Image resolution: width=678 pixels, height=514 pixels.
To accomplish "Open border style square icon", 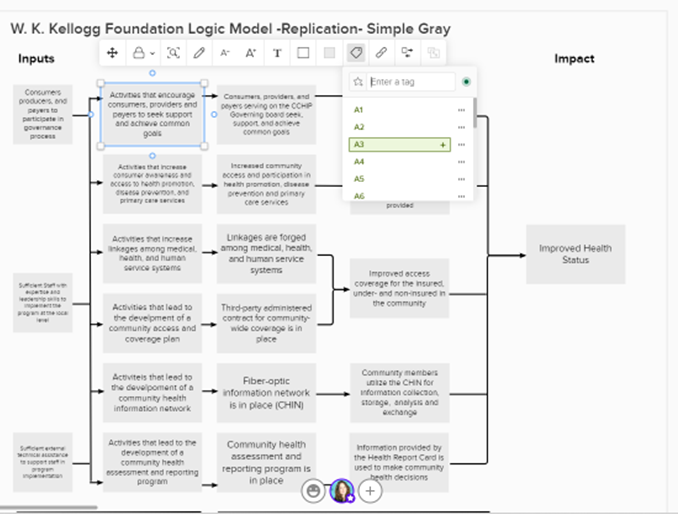I will click(x=303, y=53).
